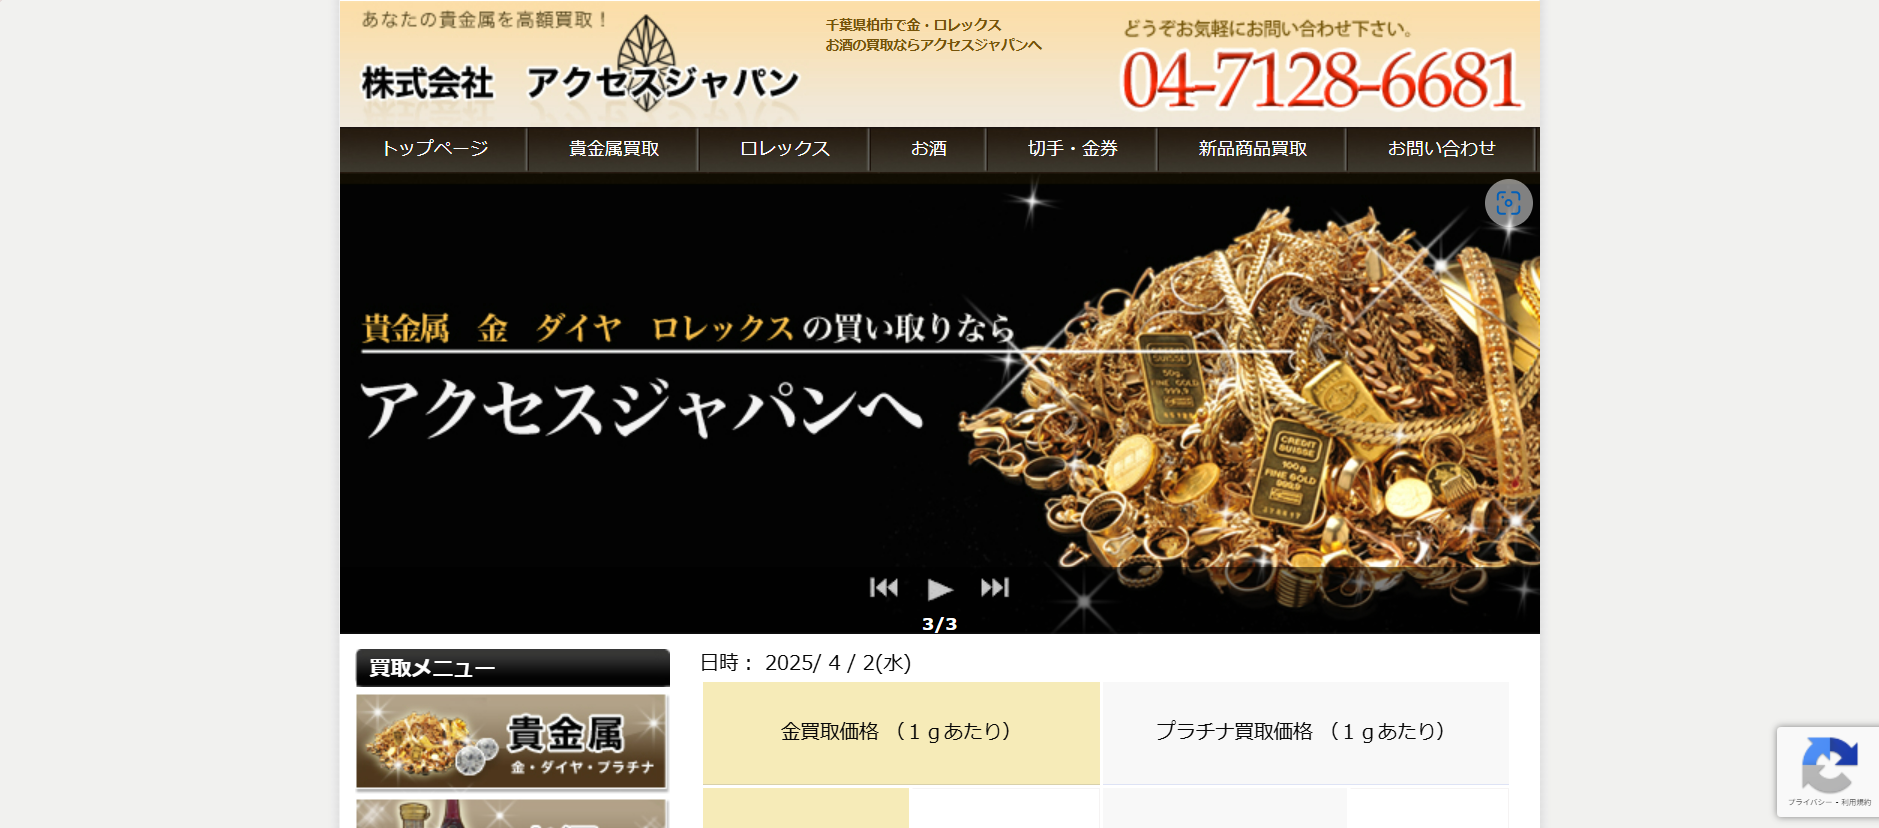Click the 貴金属 金・ダイヤ・プラチナ sidebar banner
Viewport: 1879px width, 828px height.
coord(512,742)
